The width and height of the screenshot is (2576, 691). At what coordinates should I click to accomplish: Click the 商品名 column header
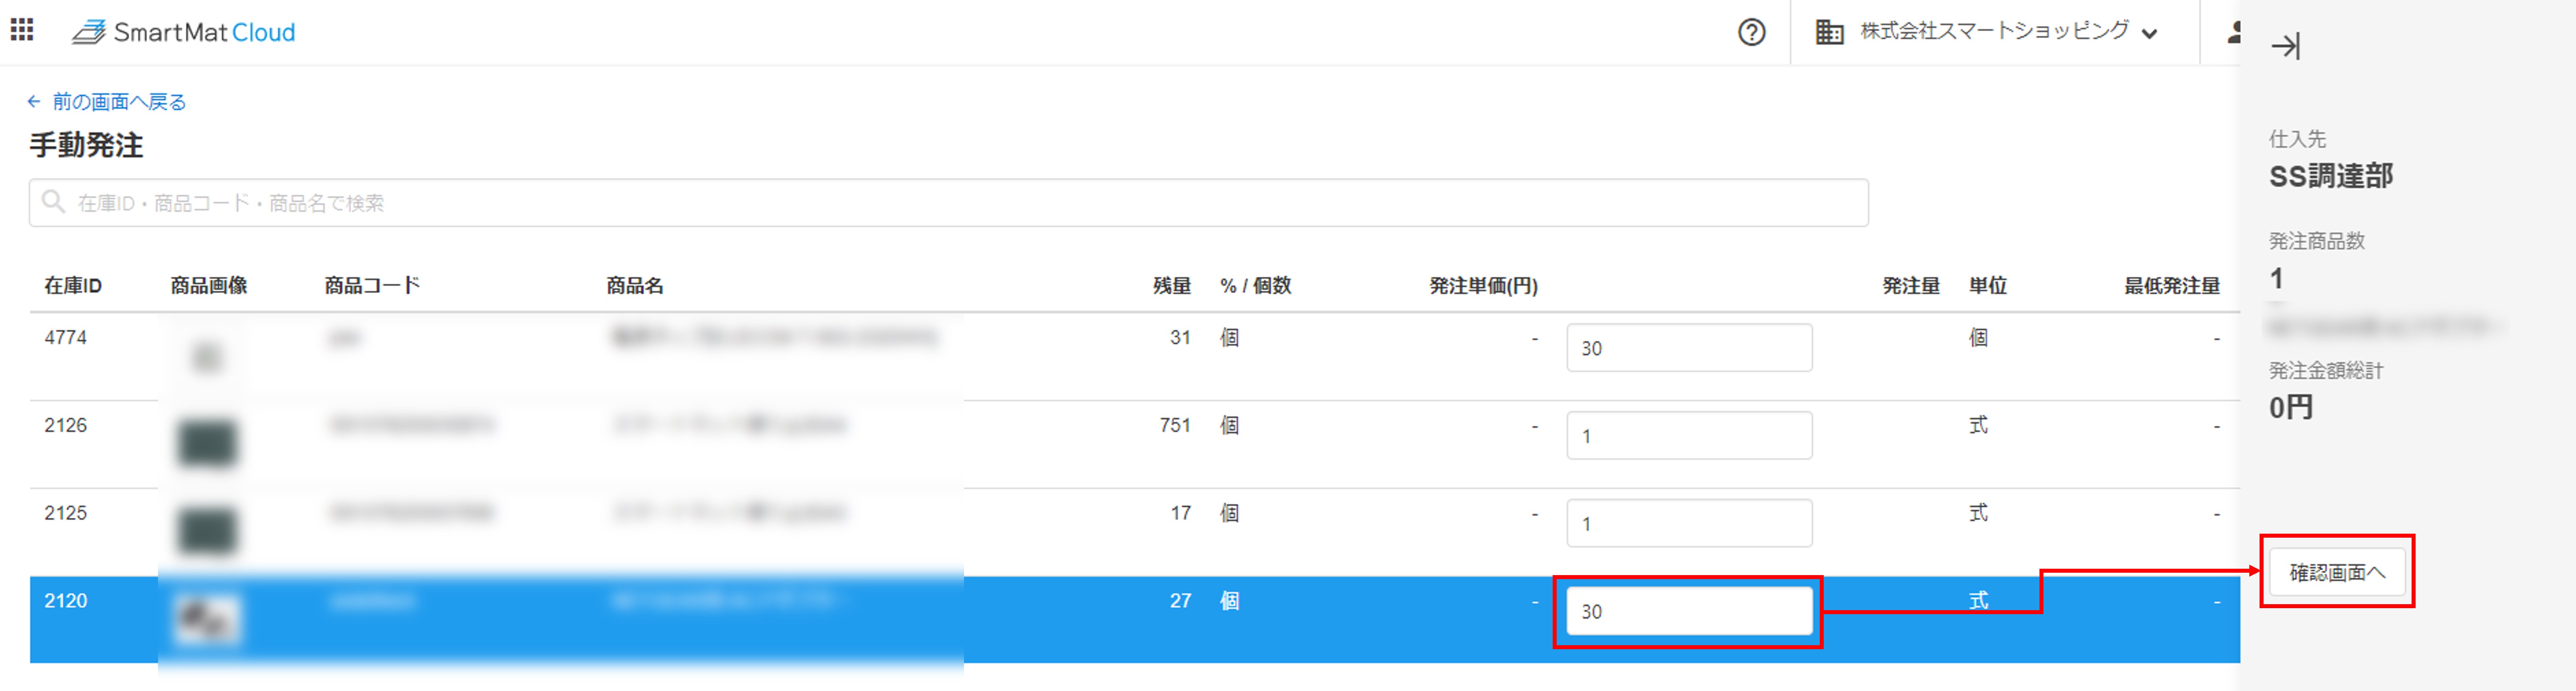coord(635,286)
